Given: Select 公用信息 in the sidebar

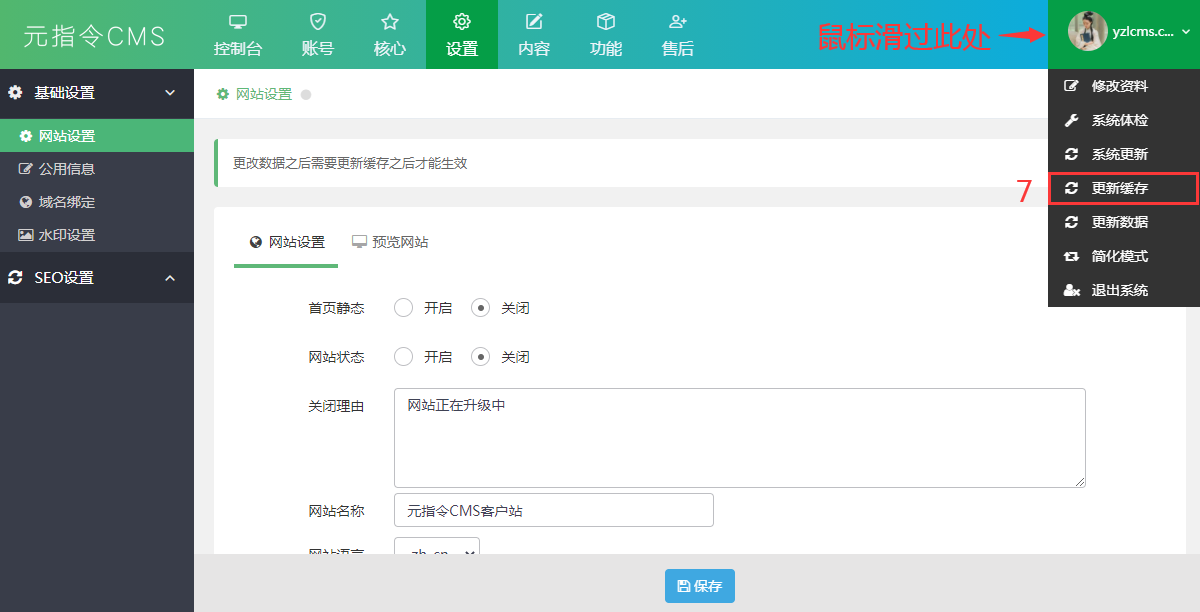Looking at the screenshot, I should click(97, 169).
